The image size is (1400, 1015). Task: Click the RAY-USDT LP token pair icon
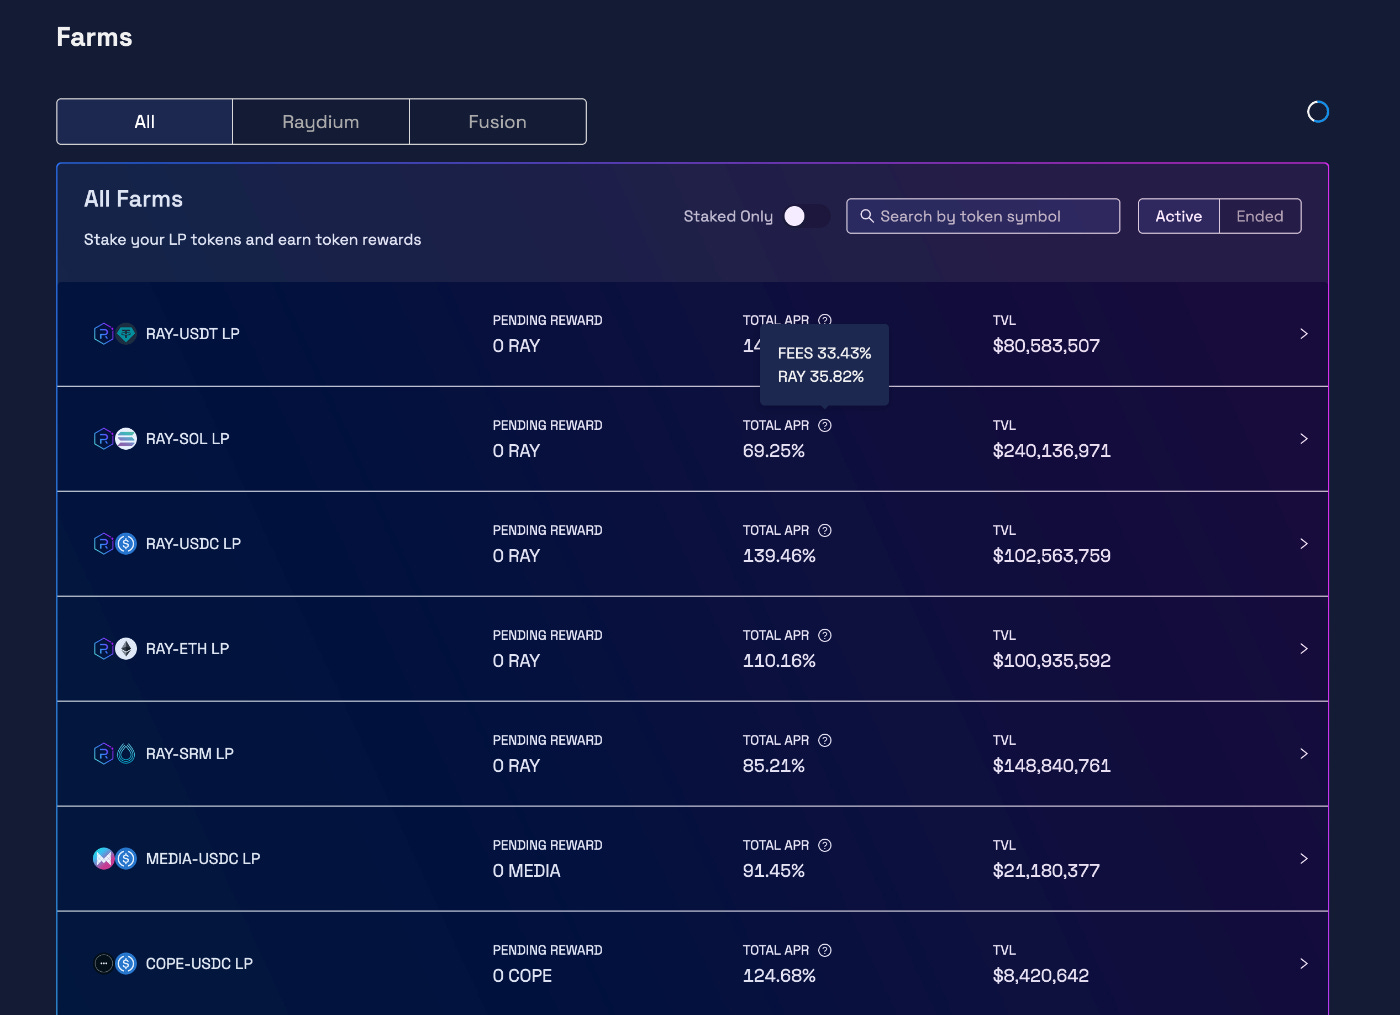coord(114,334)
